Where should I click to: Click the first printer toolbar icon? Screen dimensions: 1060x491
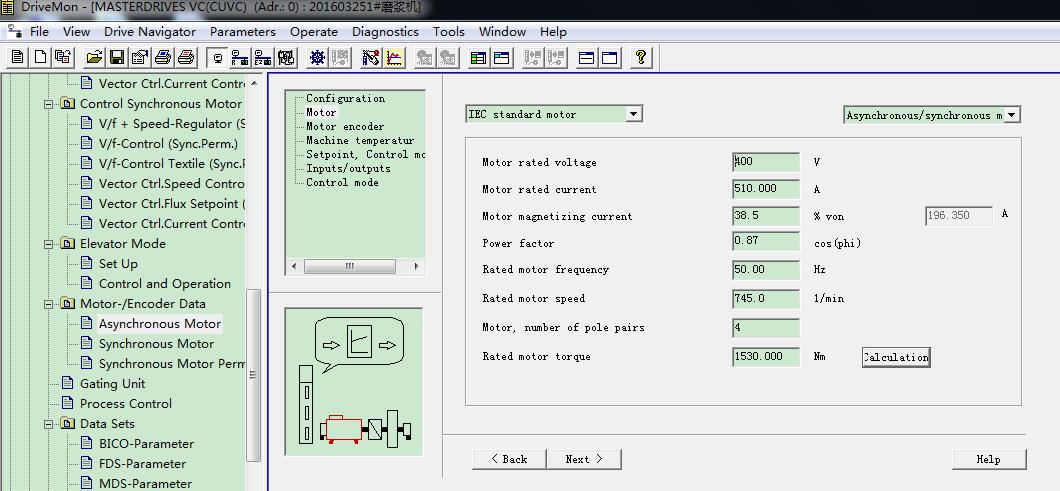click(162, 57)
